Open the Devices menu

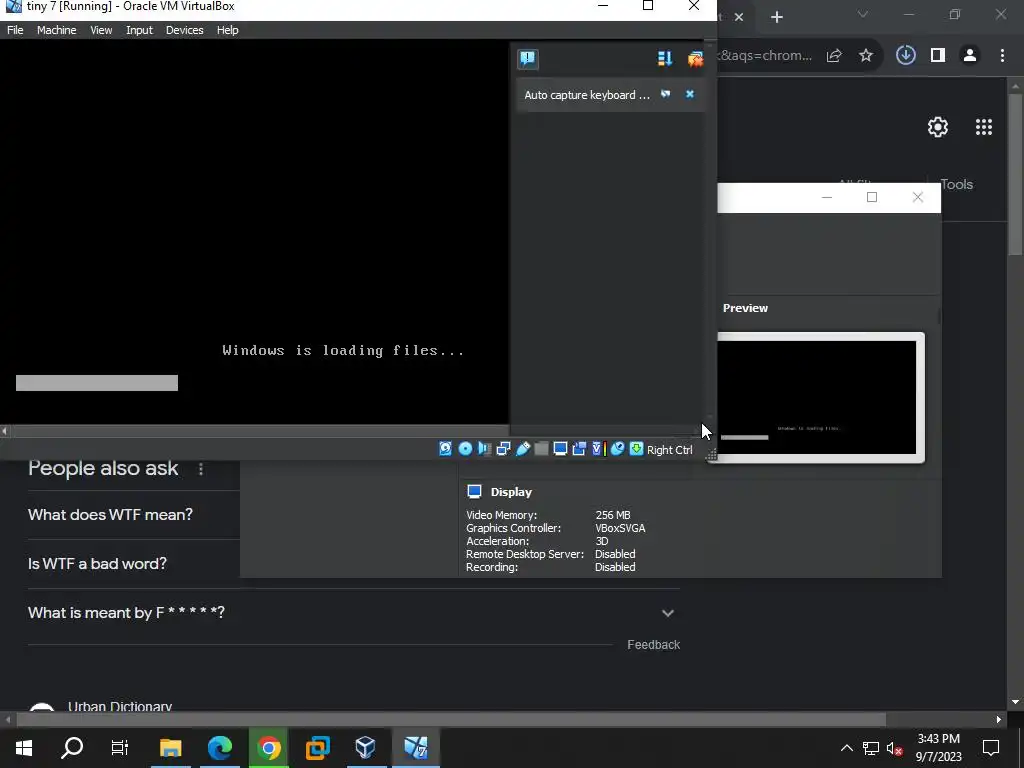pos(184,30)
